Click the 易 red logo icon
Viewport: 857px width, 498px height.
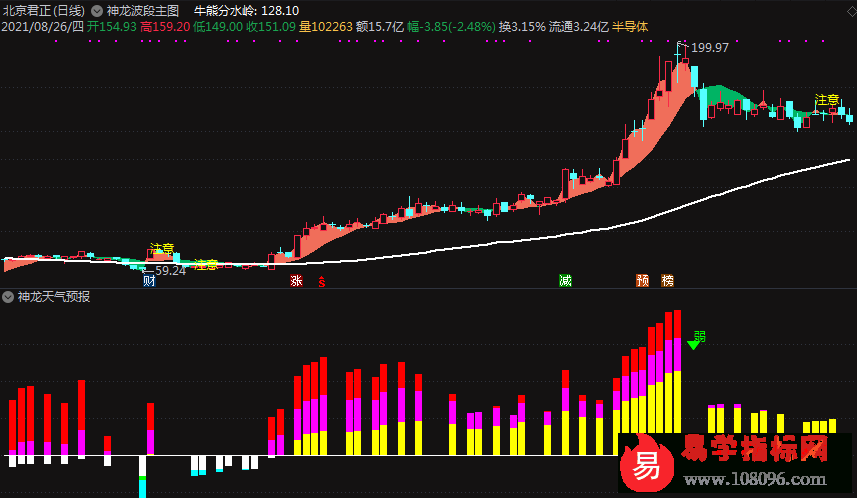646,466
